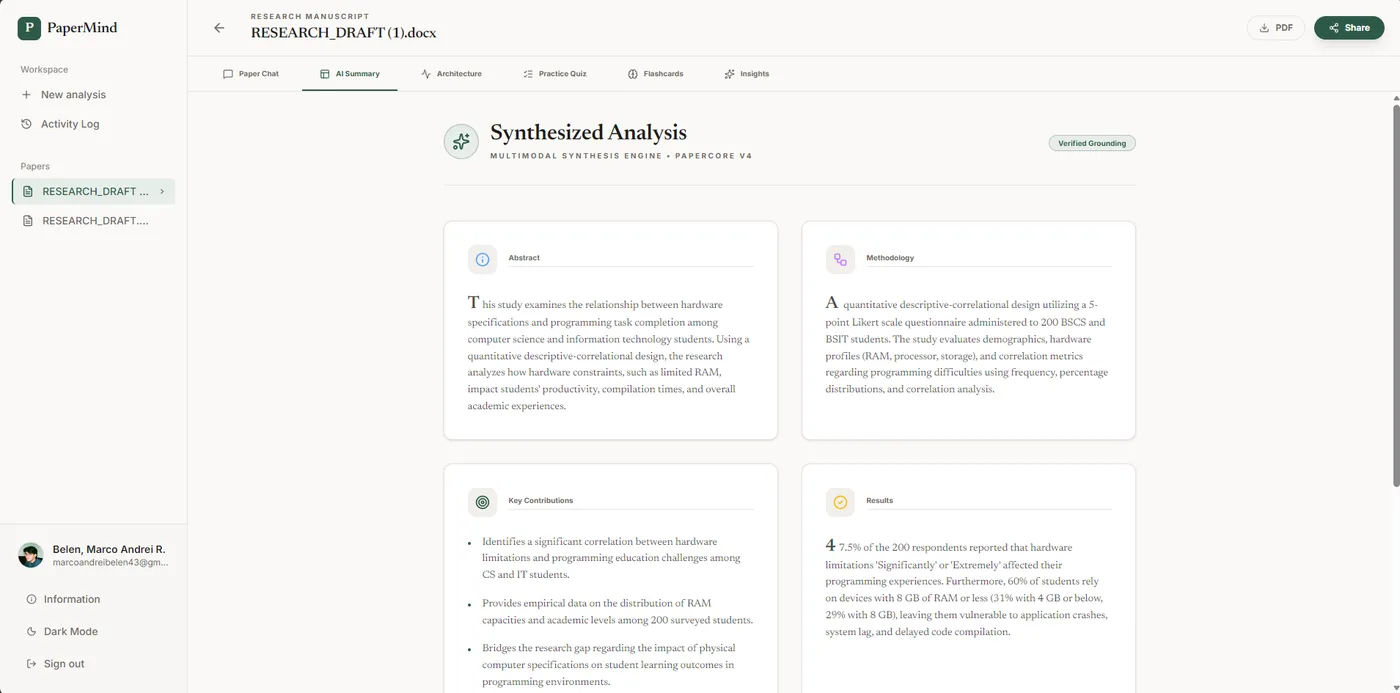
Task: Click the Flashcards brain icon
Action: tap(633, 74)
